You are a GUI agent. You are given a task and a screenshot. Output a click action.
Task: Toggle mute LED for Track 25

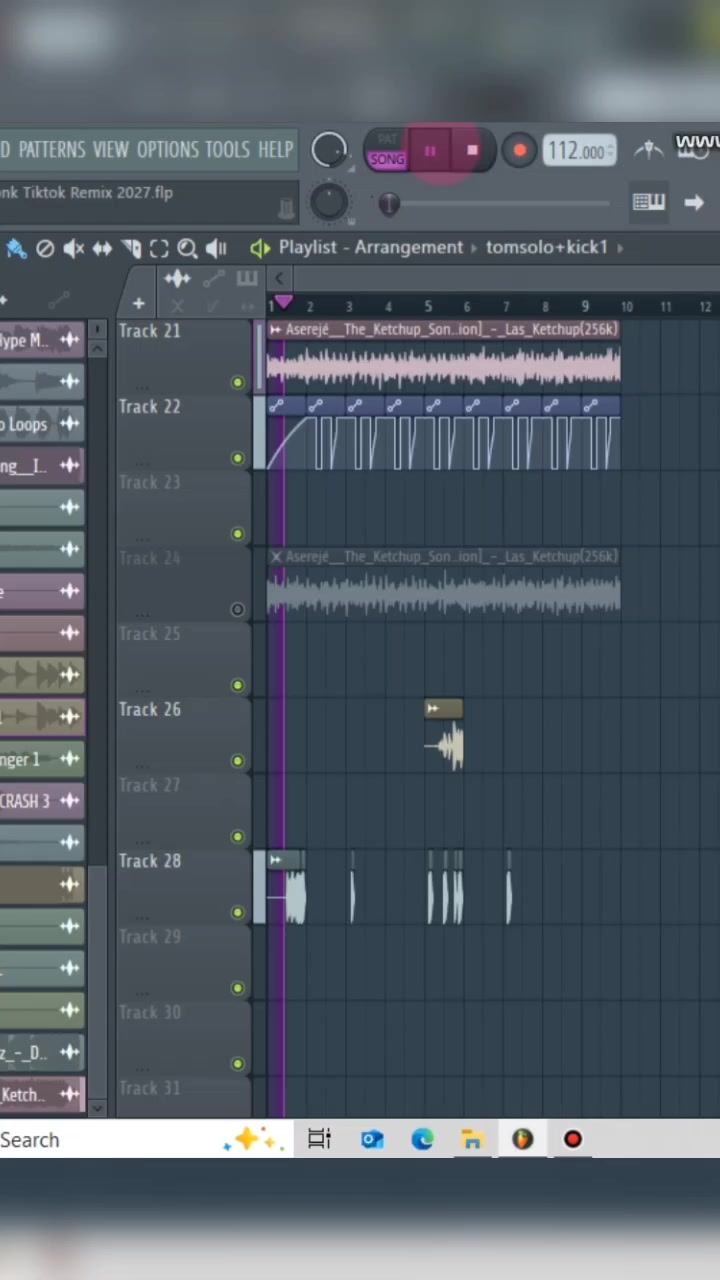(x=237, y=685)
